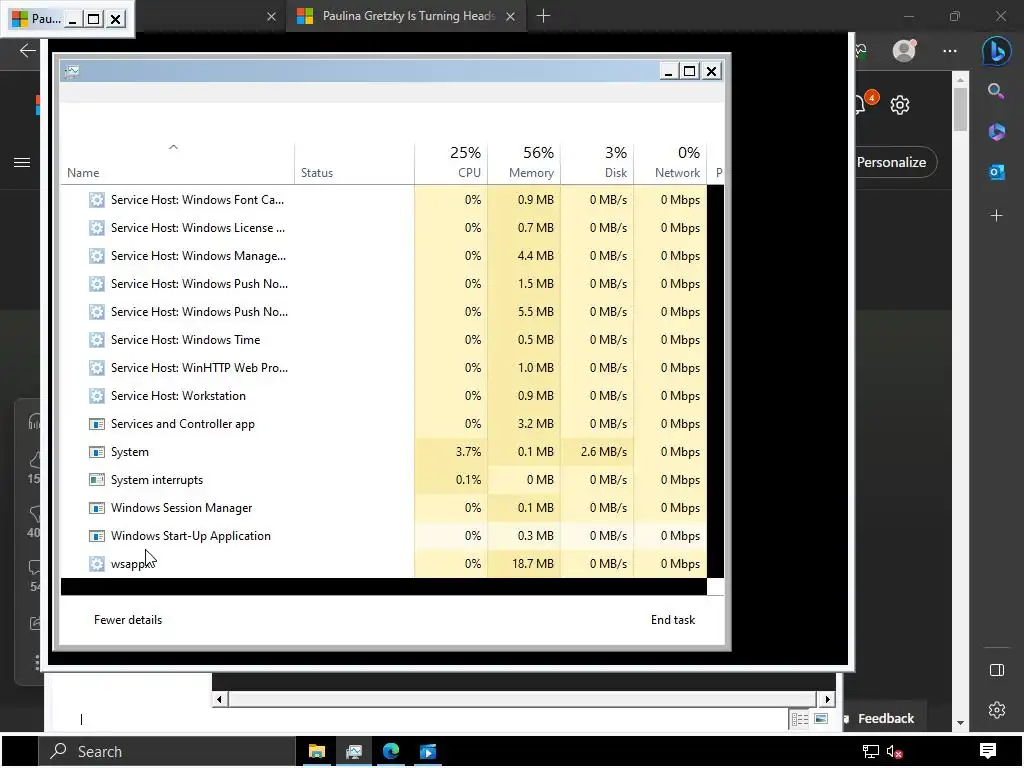This screenshot has width=1024, height=768.
Task: Select Service Host: Workstation process
Action: click(383, 396)
